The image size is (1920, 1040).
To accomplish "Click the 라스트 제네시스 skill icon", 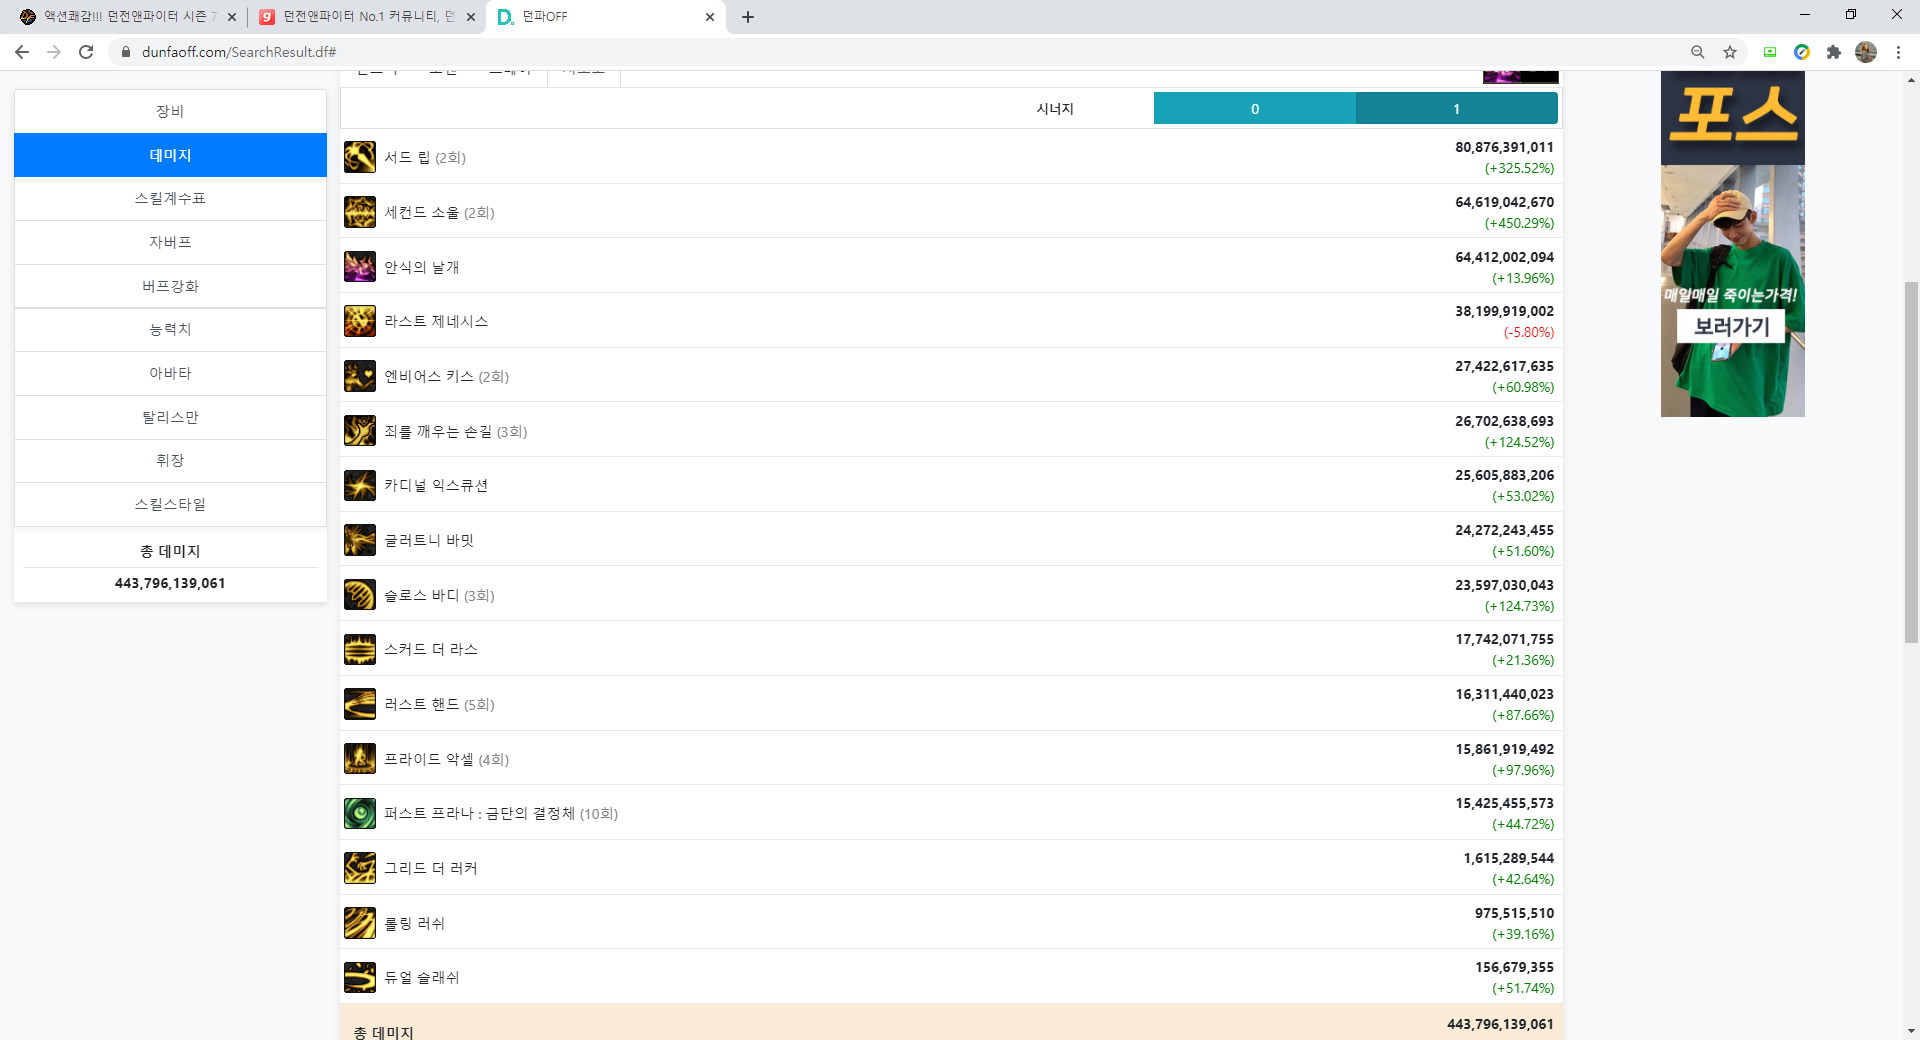I will click(359, 321).
